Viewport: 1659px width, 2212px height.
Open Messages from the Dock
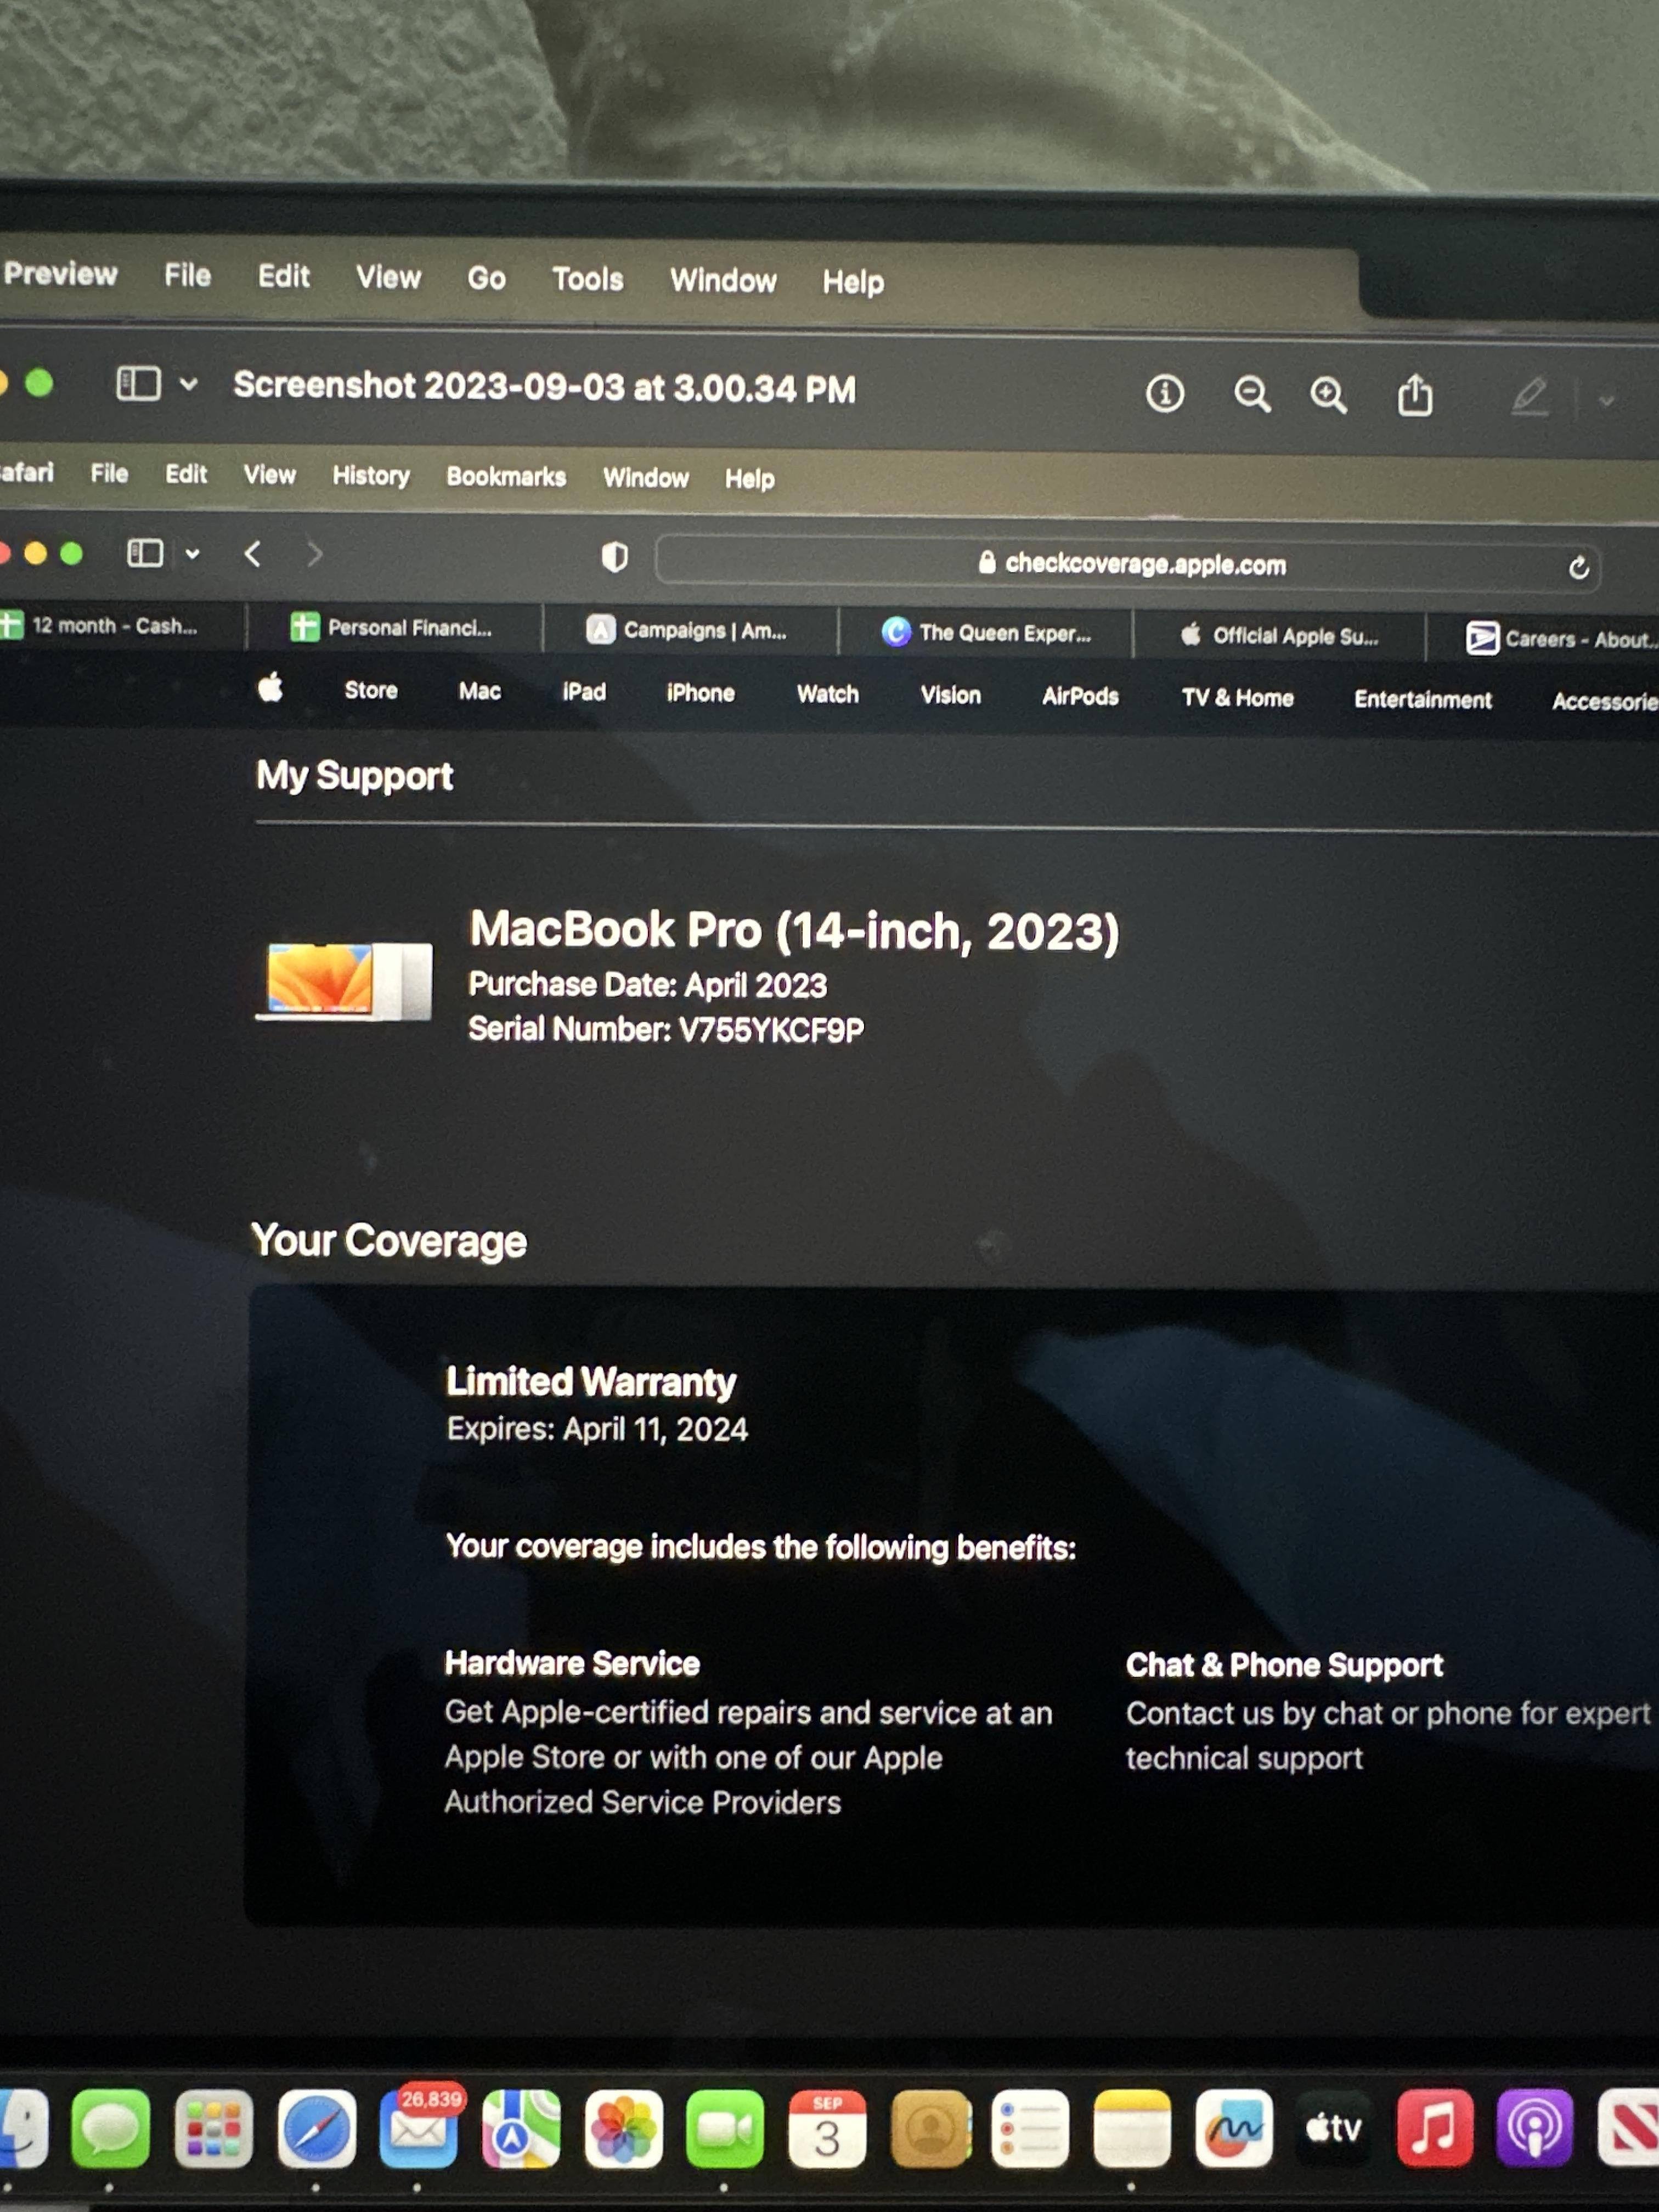point(110,2128)
